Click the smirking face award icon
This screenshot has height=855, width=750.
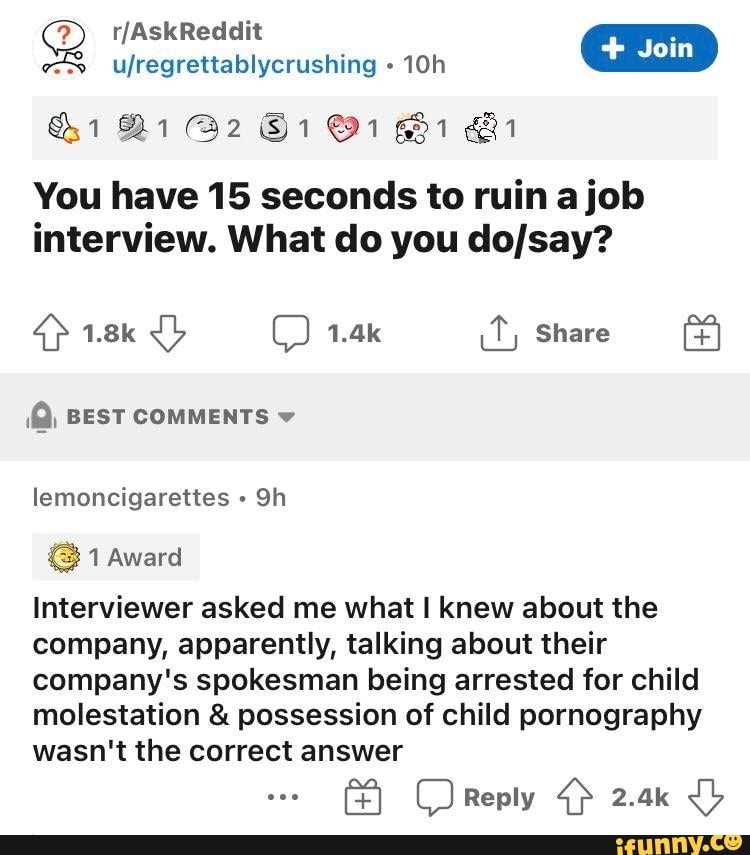click(200, 127)
